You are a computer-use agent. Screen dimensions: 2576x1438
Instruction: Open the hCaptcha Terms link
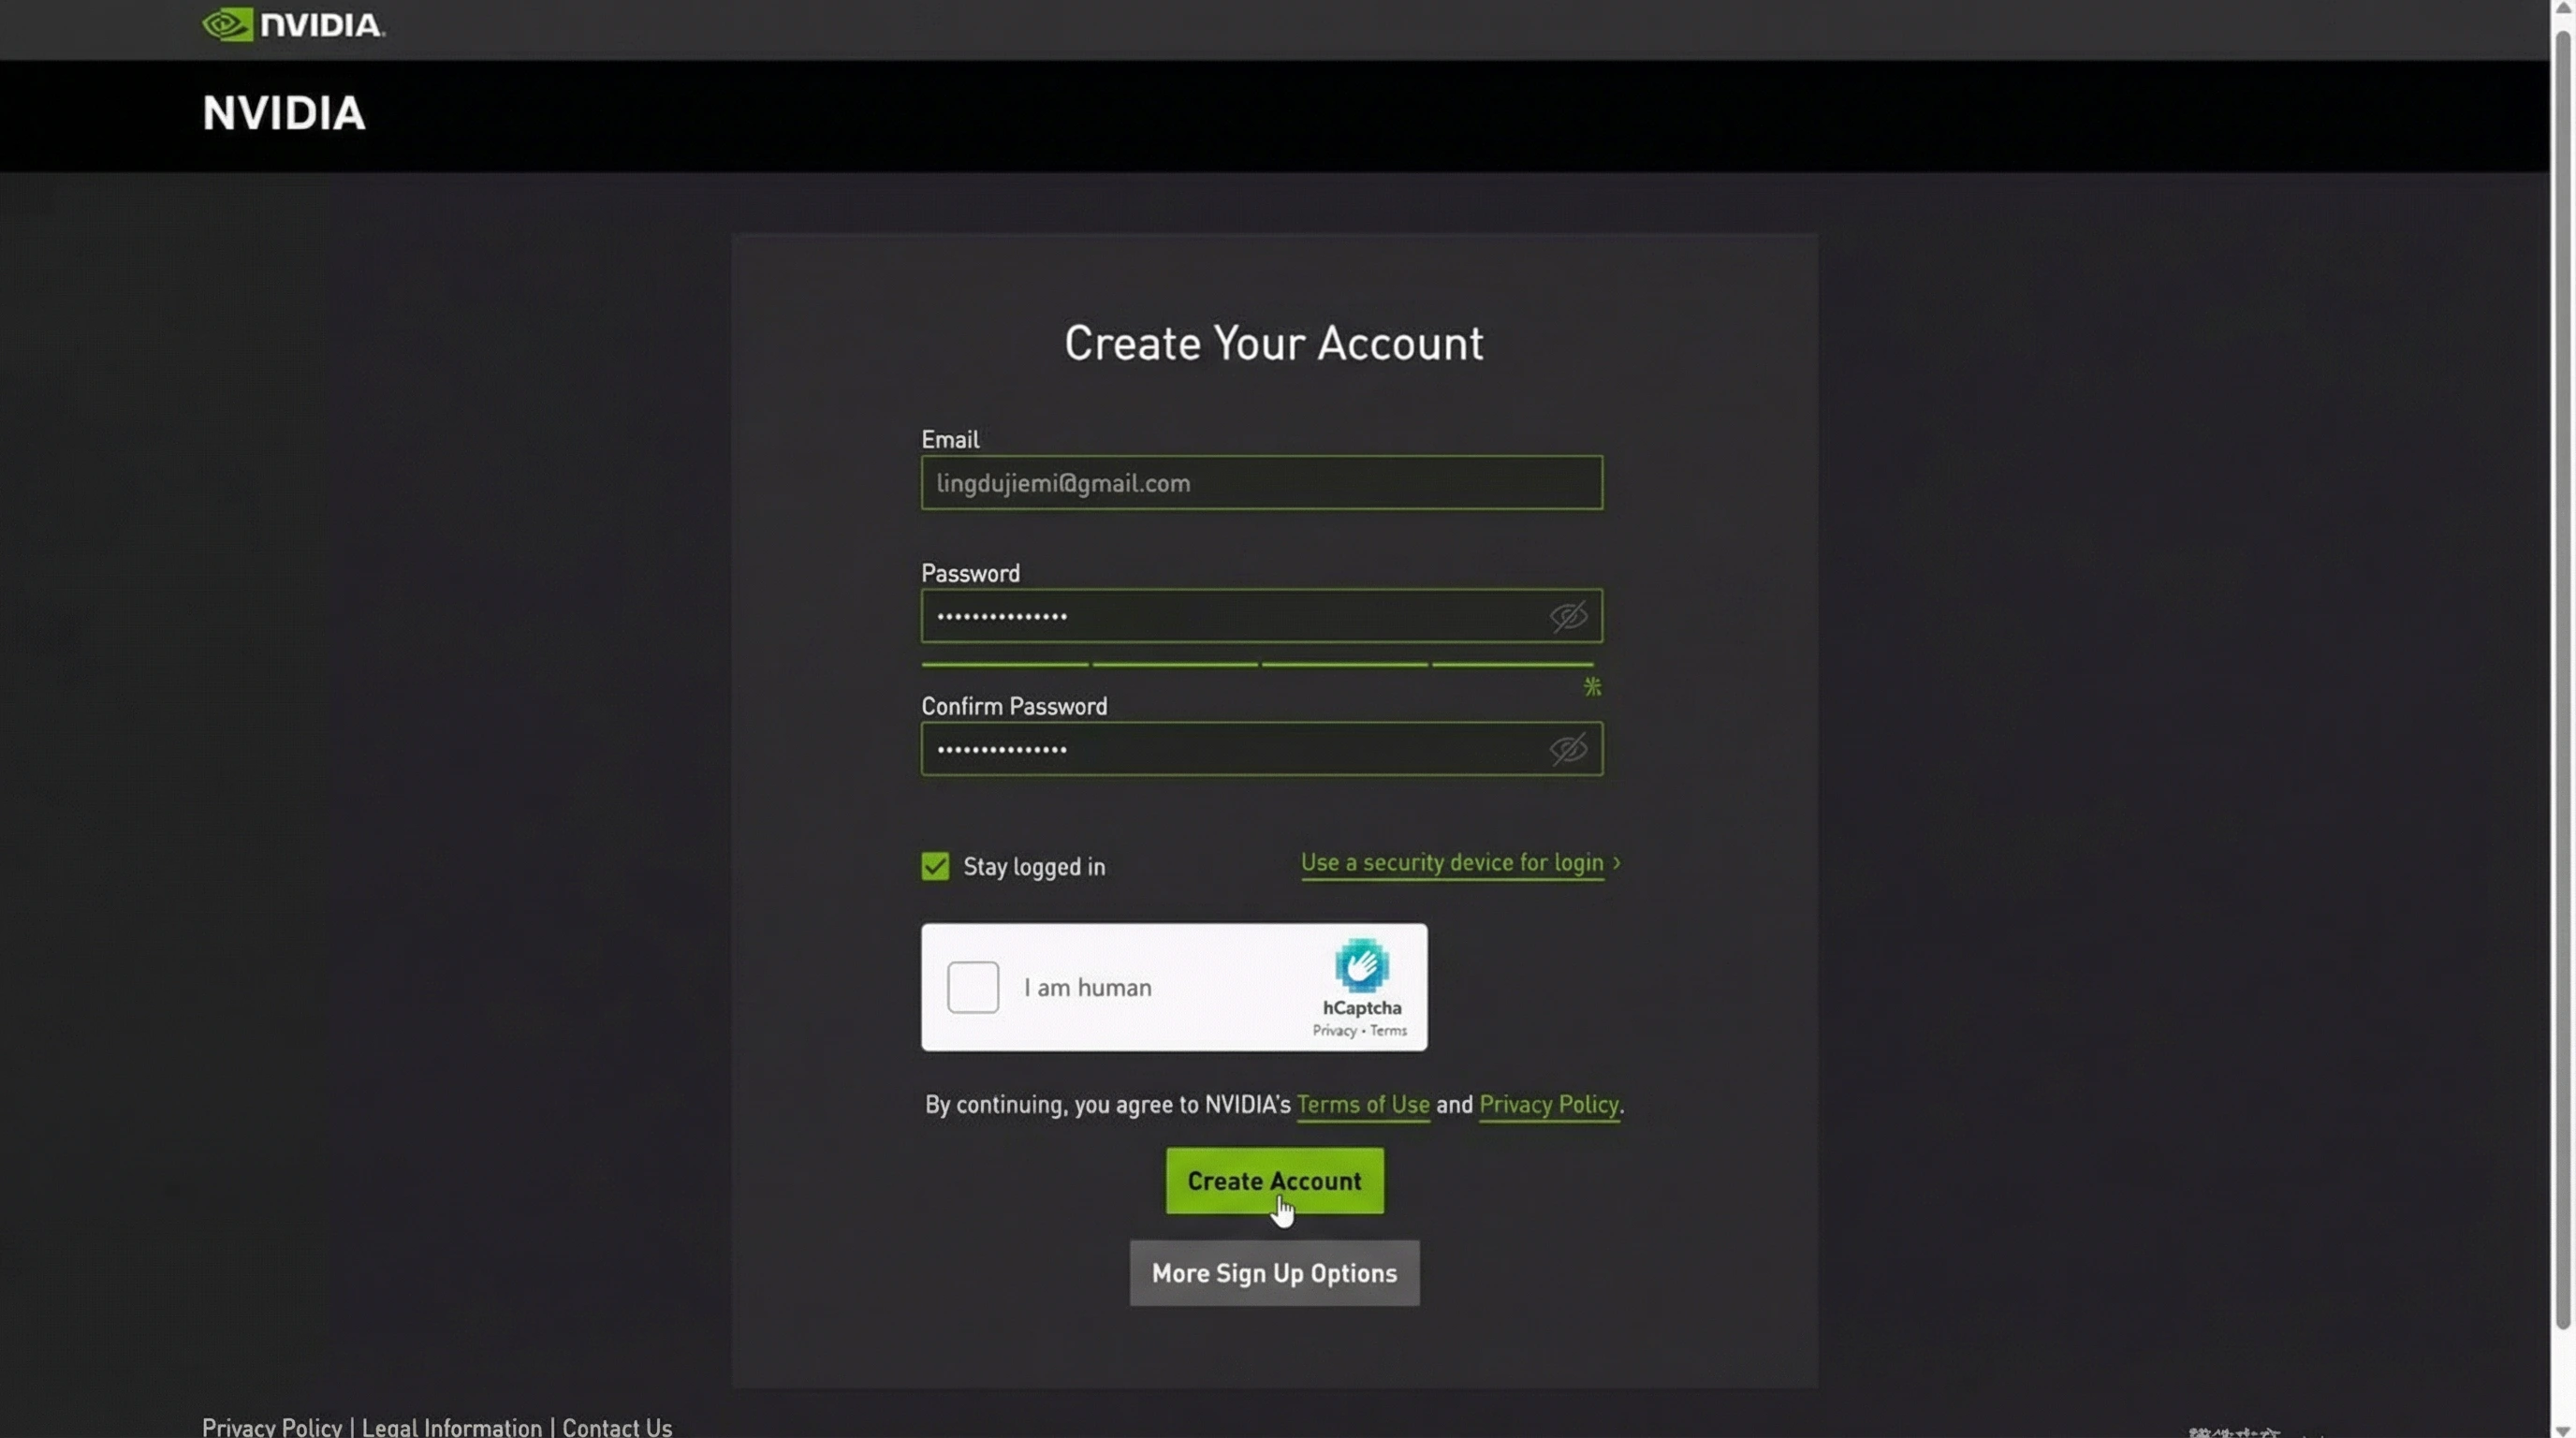pyautogui.click(x=1388, y=1030)
